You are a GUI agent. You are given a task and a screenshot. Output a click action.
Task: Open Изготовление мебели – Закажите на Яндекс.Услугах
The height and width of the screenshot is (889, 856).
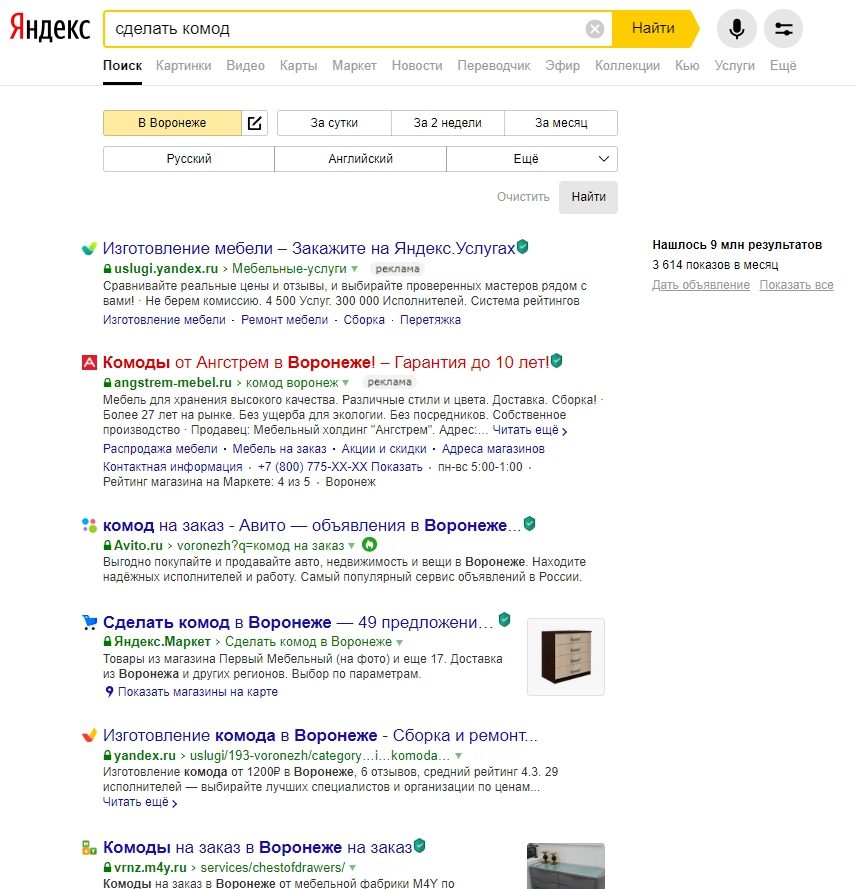point(309,248)
